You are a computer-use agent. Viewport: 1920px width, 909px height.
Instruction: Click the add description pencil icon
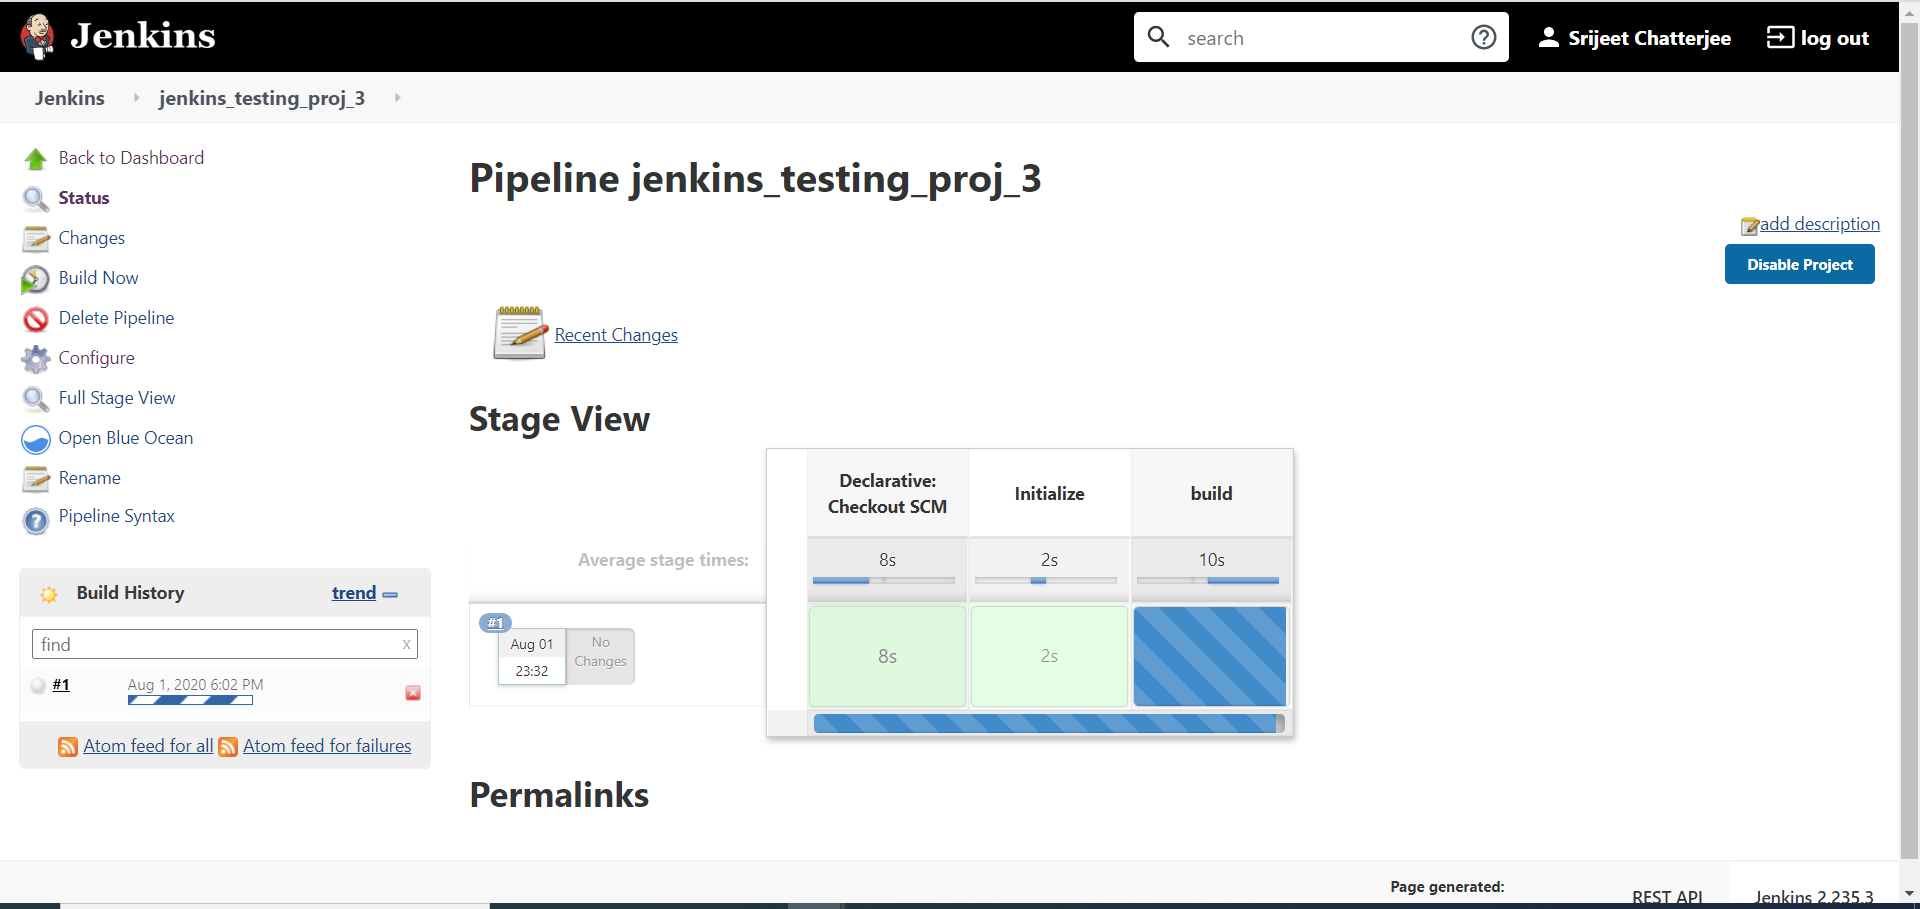click(x=1751, y=225)
